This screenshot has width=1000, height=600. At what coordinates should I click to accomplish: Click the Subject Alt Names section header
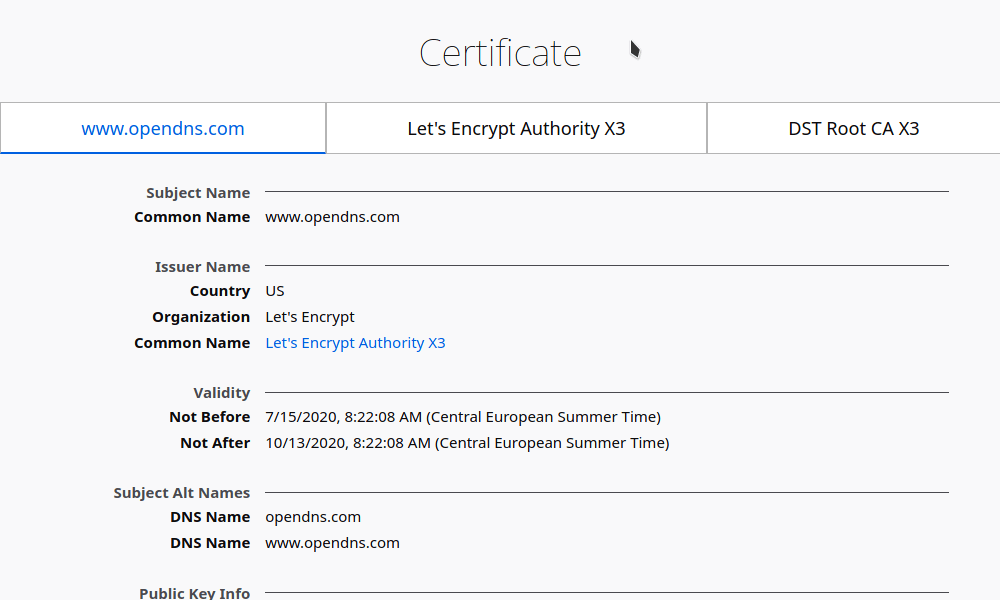[182, 493]
